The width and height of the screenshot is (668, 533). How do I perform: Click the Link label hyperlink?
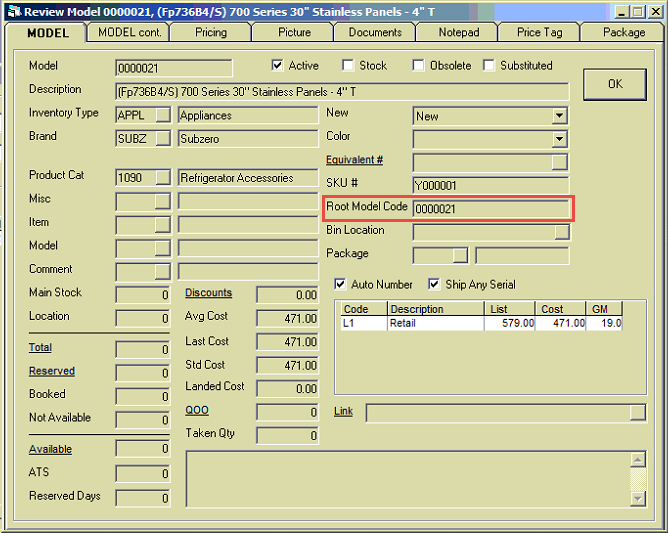coord(343,411)
